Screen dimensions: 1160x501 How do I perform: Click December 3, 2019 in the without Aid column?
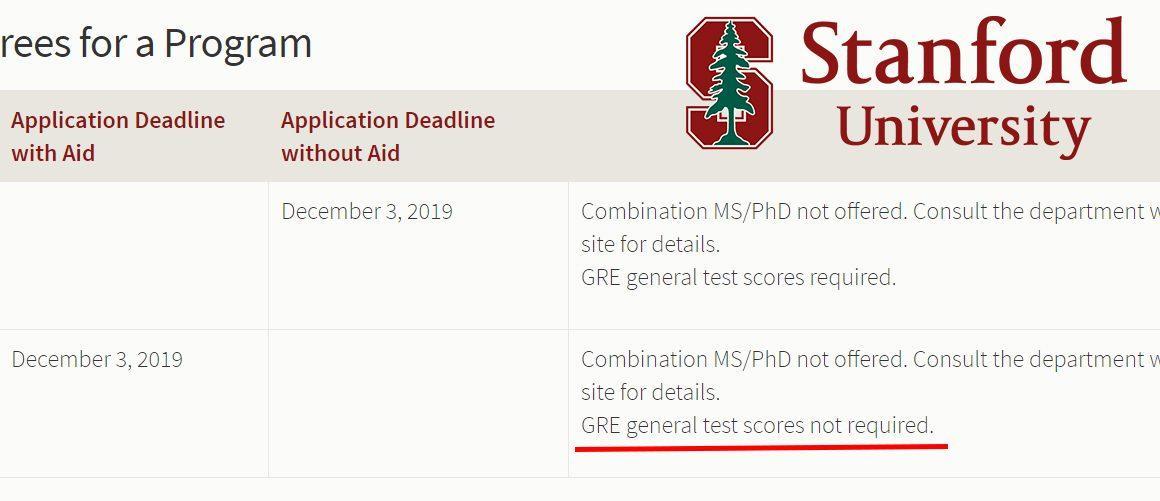[367, 212]
